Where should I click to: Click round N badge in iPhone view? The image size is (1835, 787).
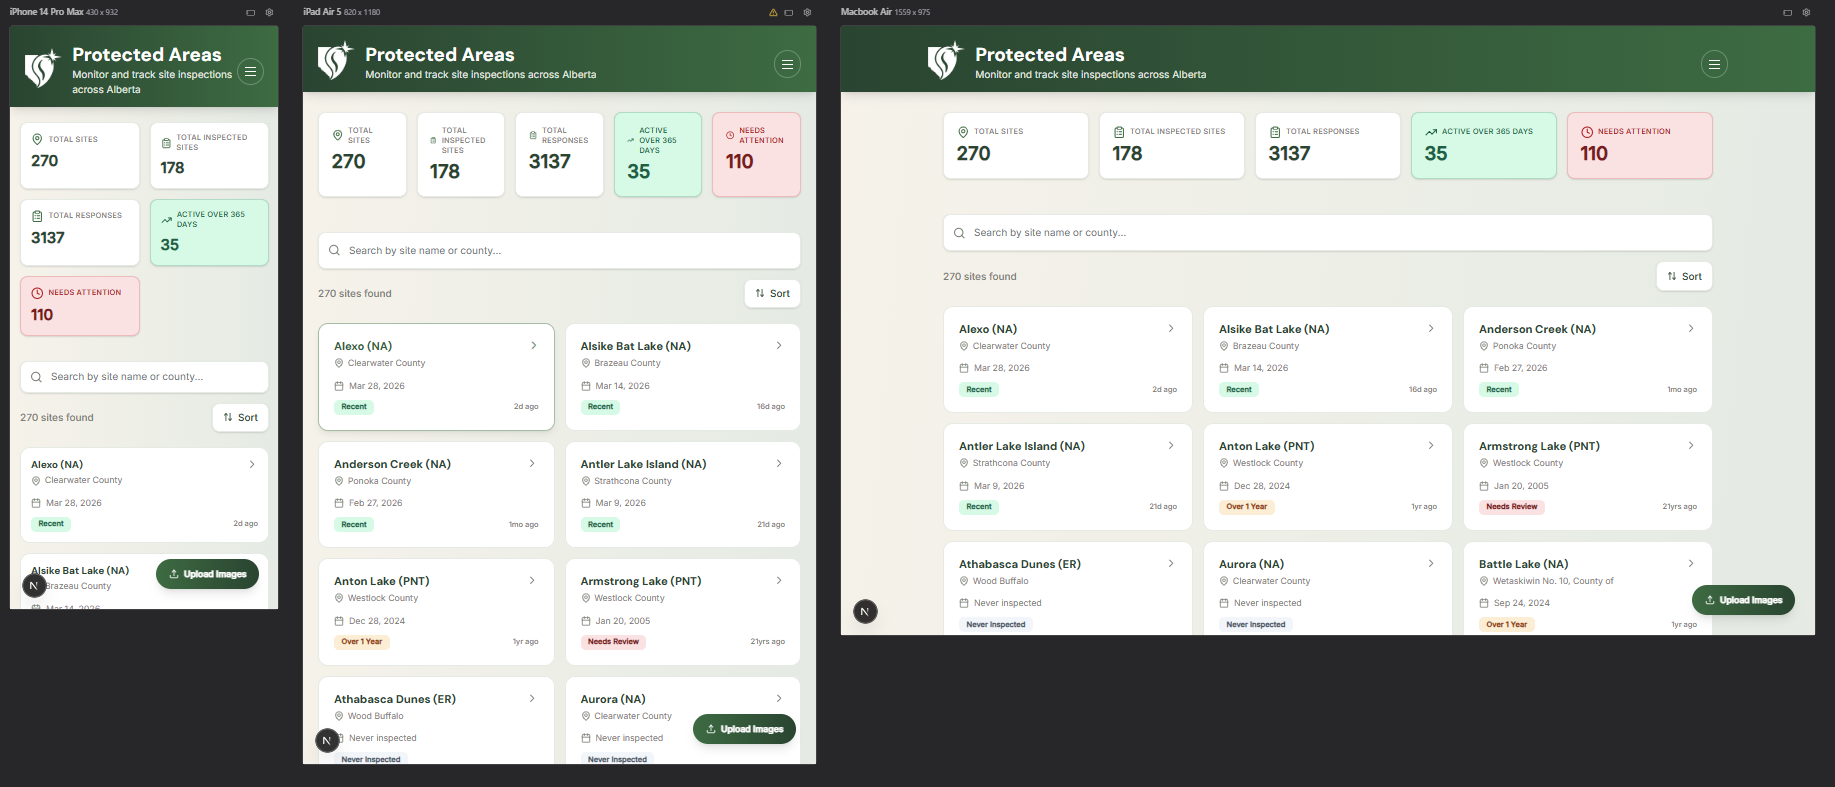34,586
